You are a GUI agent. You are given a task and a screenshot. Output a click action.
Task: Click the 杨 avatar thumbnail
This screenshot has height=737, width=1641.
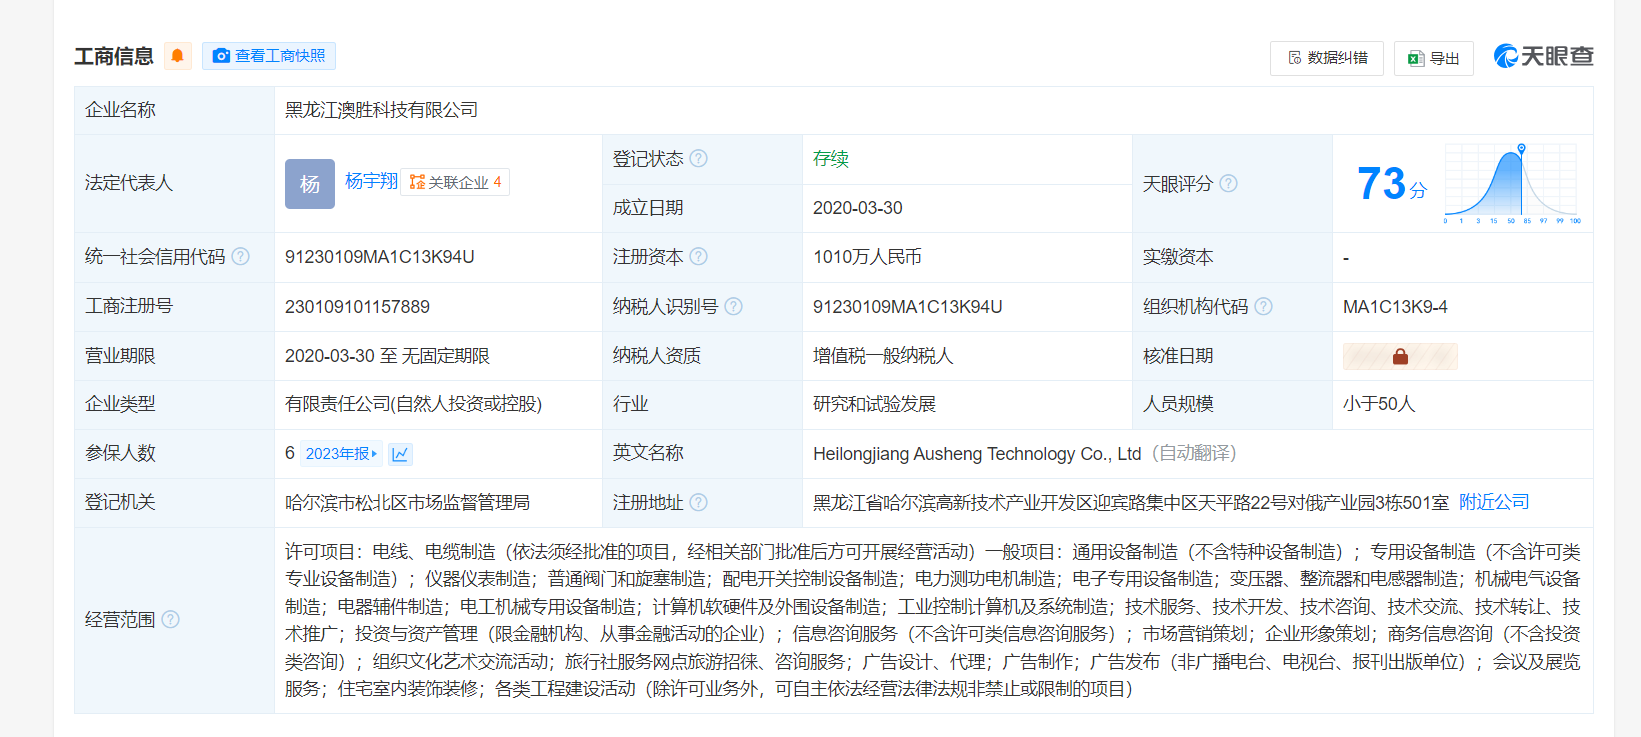(310, 184)
